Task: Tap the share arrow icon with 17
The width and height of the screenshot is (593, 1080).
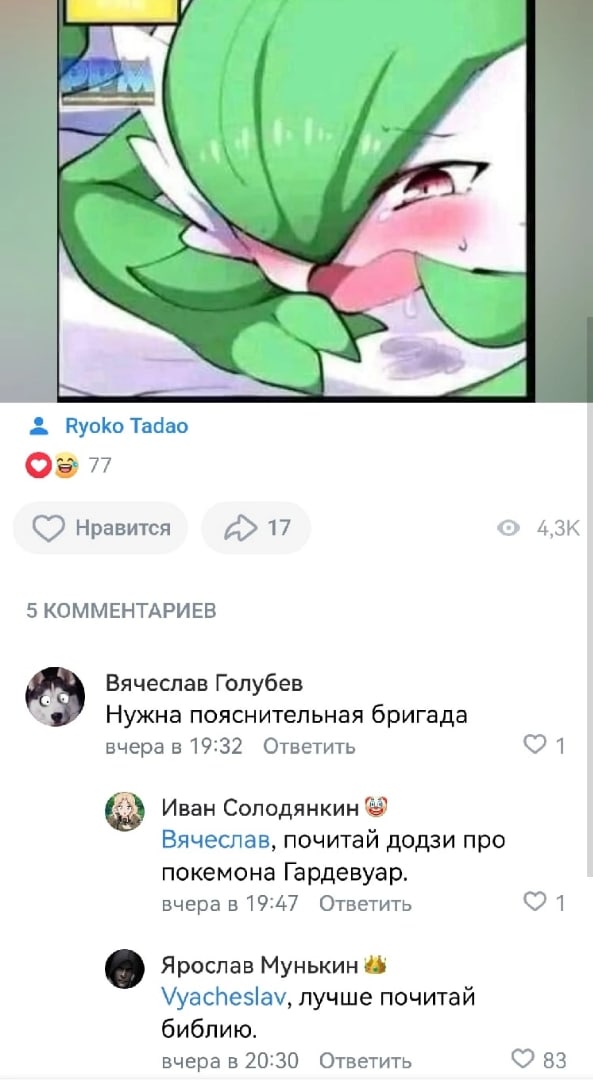Action: (x=241, y=528)
